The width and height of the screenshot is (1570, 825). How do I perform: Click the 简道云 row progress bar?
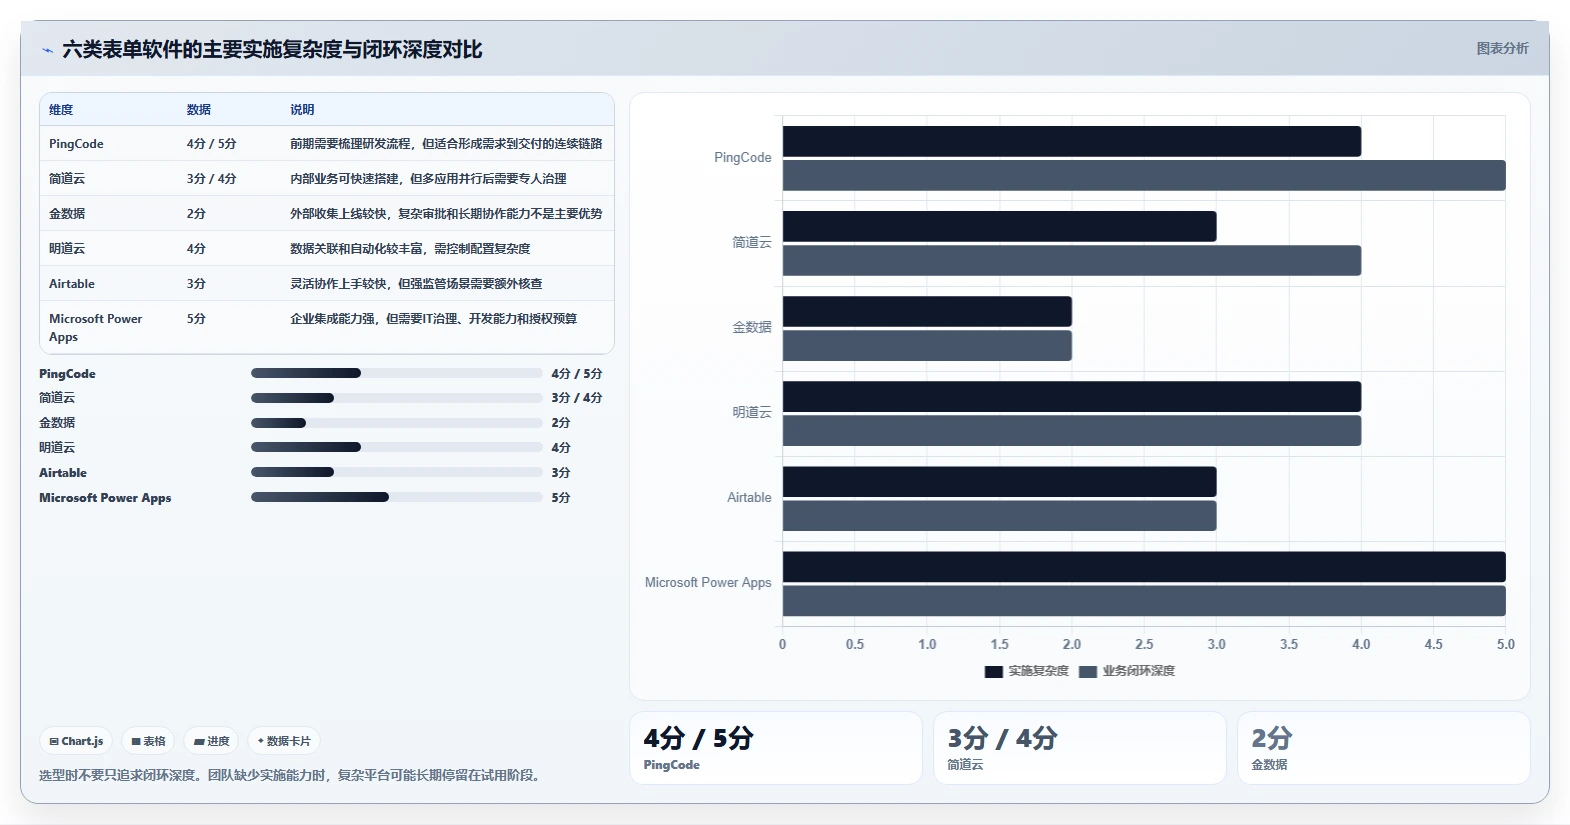[x=396, y=398]
